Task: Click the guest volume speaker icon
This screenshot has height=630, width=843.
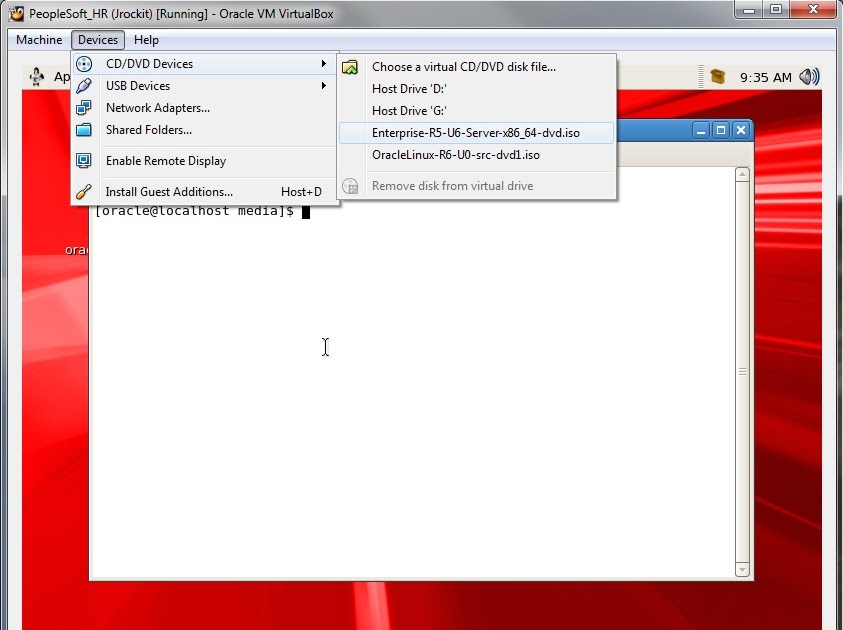Action: 809,77
